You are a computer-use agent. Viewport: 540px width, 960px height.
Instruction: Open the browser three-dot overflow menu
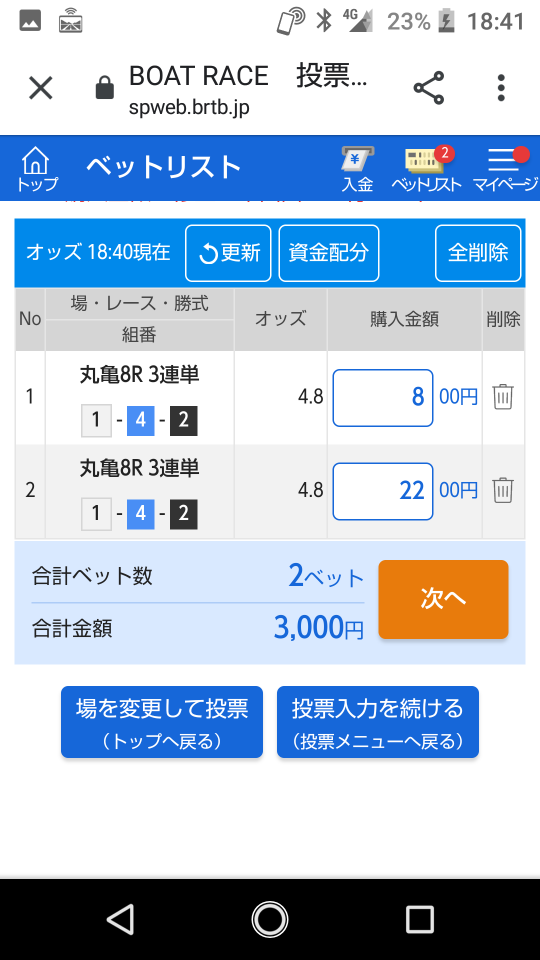[501, 88]
